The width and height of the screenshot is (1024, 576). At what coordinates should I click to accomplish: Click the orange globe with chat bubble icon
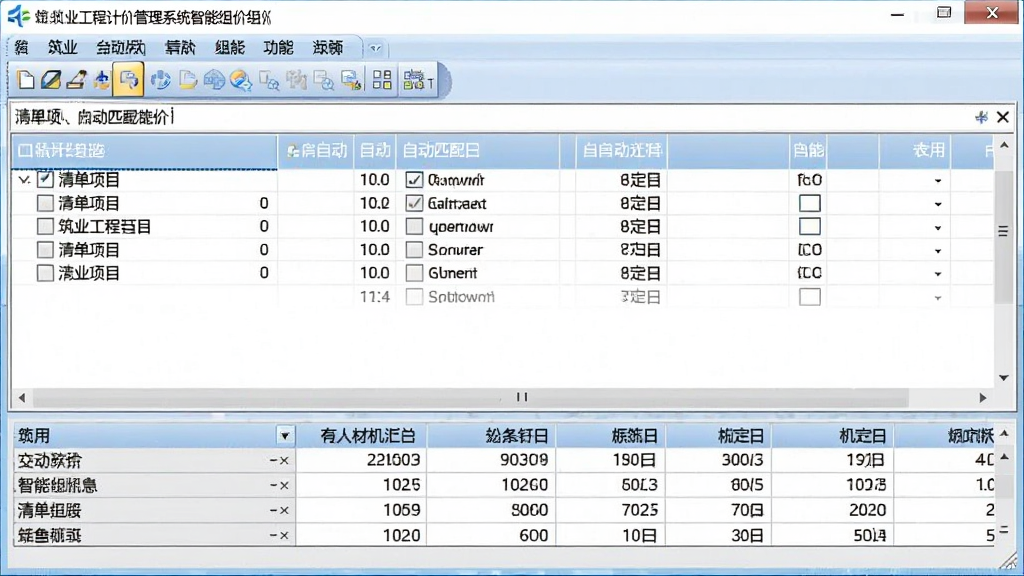pyautogui.click(x=241, y=80)
